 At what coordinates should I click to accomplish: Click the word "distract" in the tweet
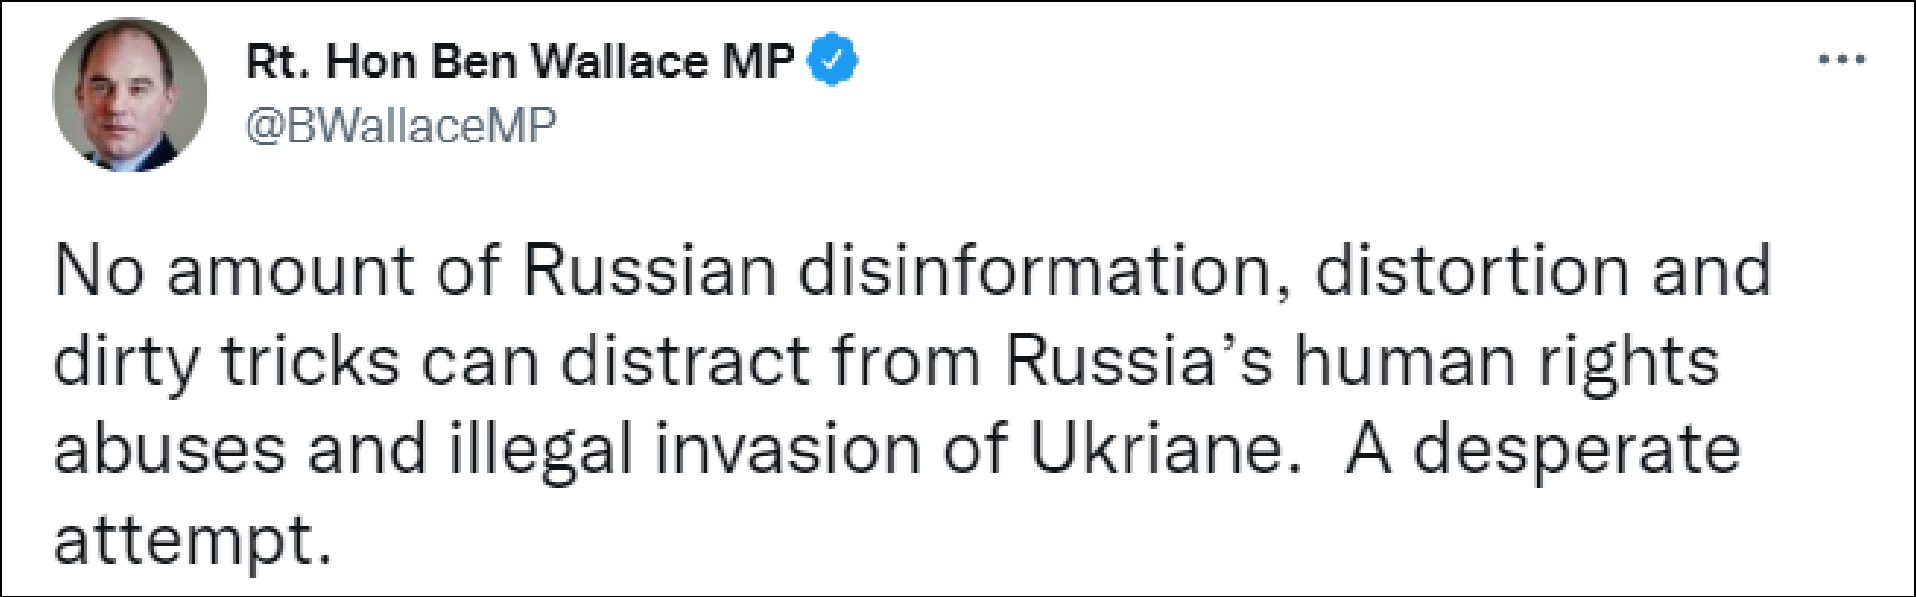(685, 361)
